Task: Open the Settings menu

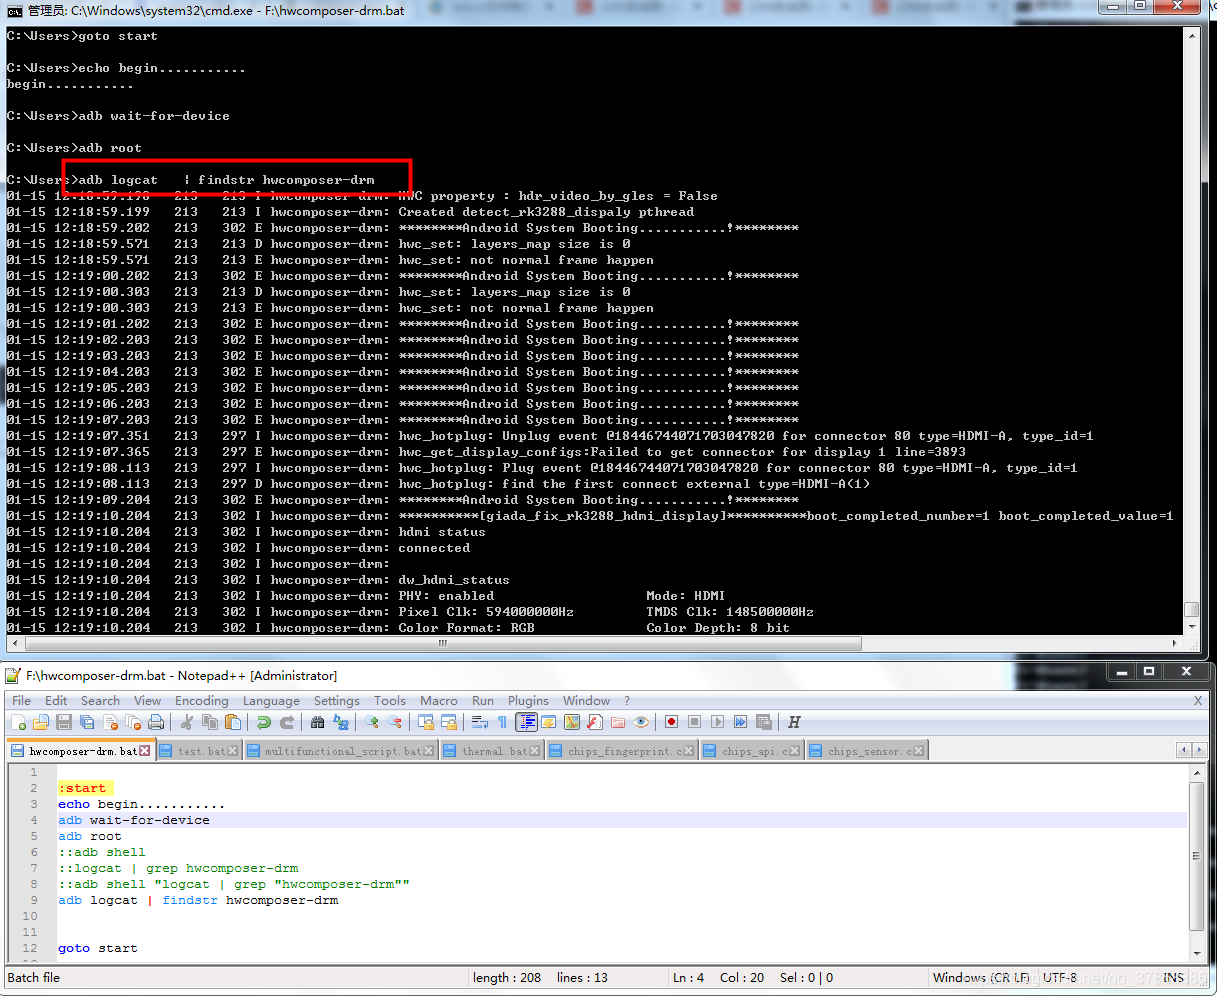Action: tap(337, 701)
